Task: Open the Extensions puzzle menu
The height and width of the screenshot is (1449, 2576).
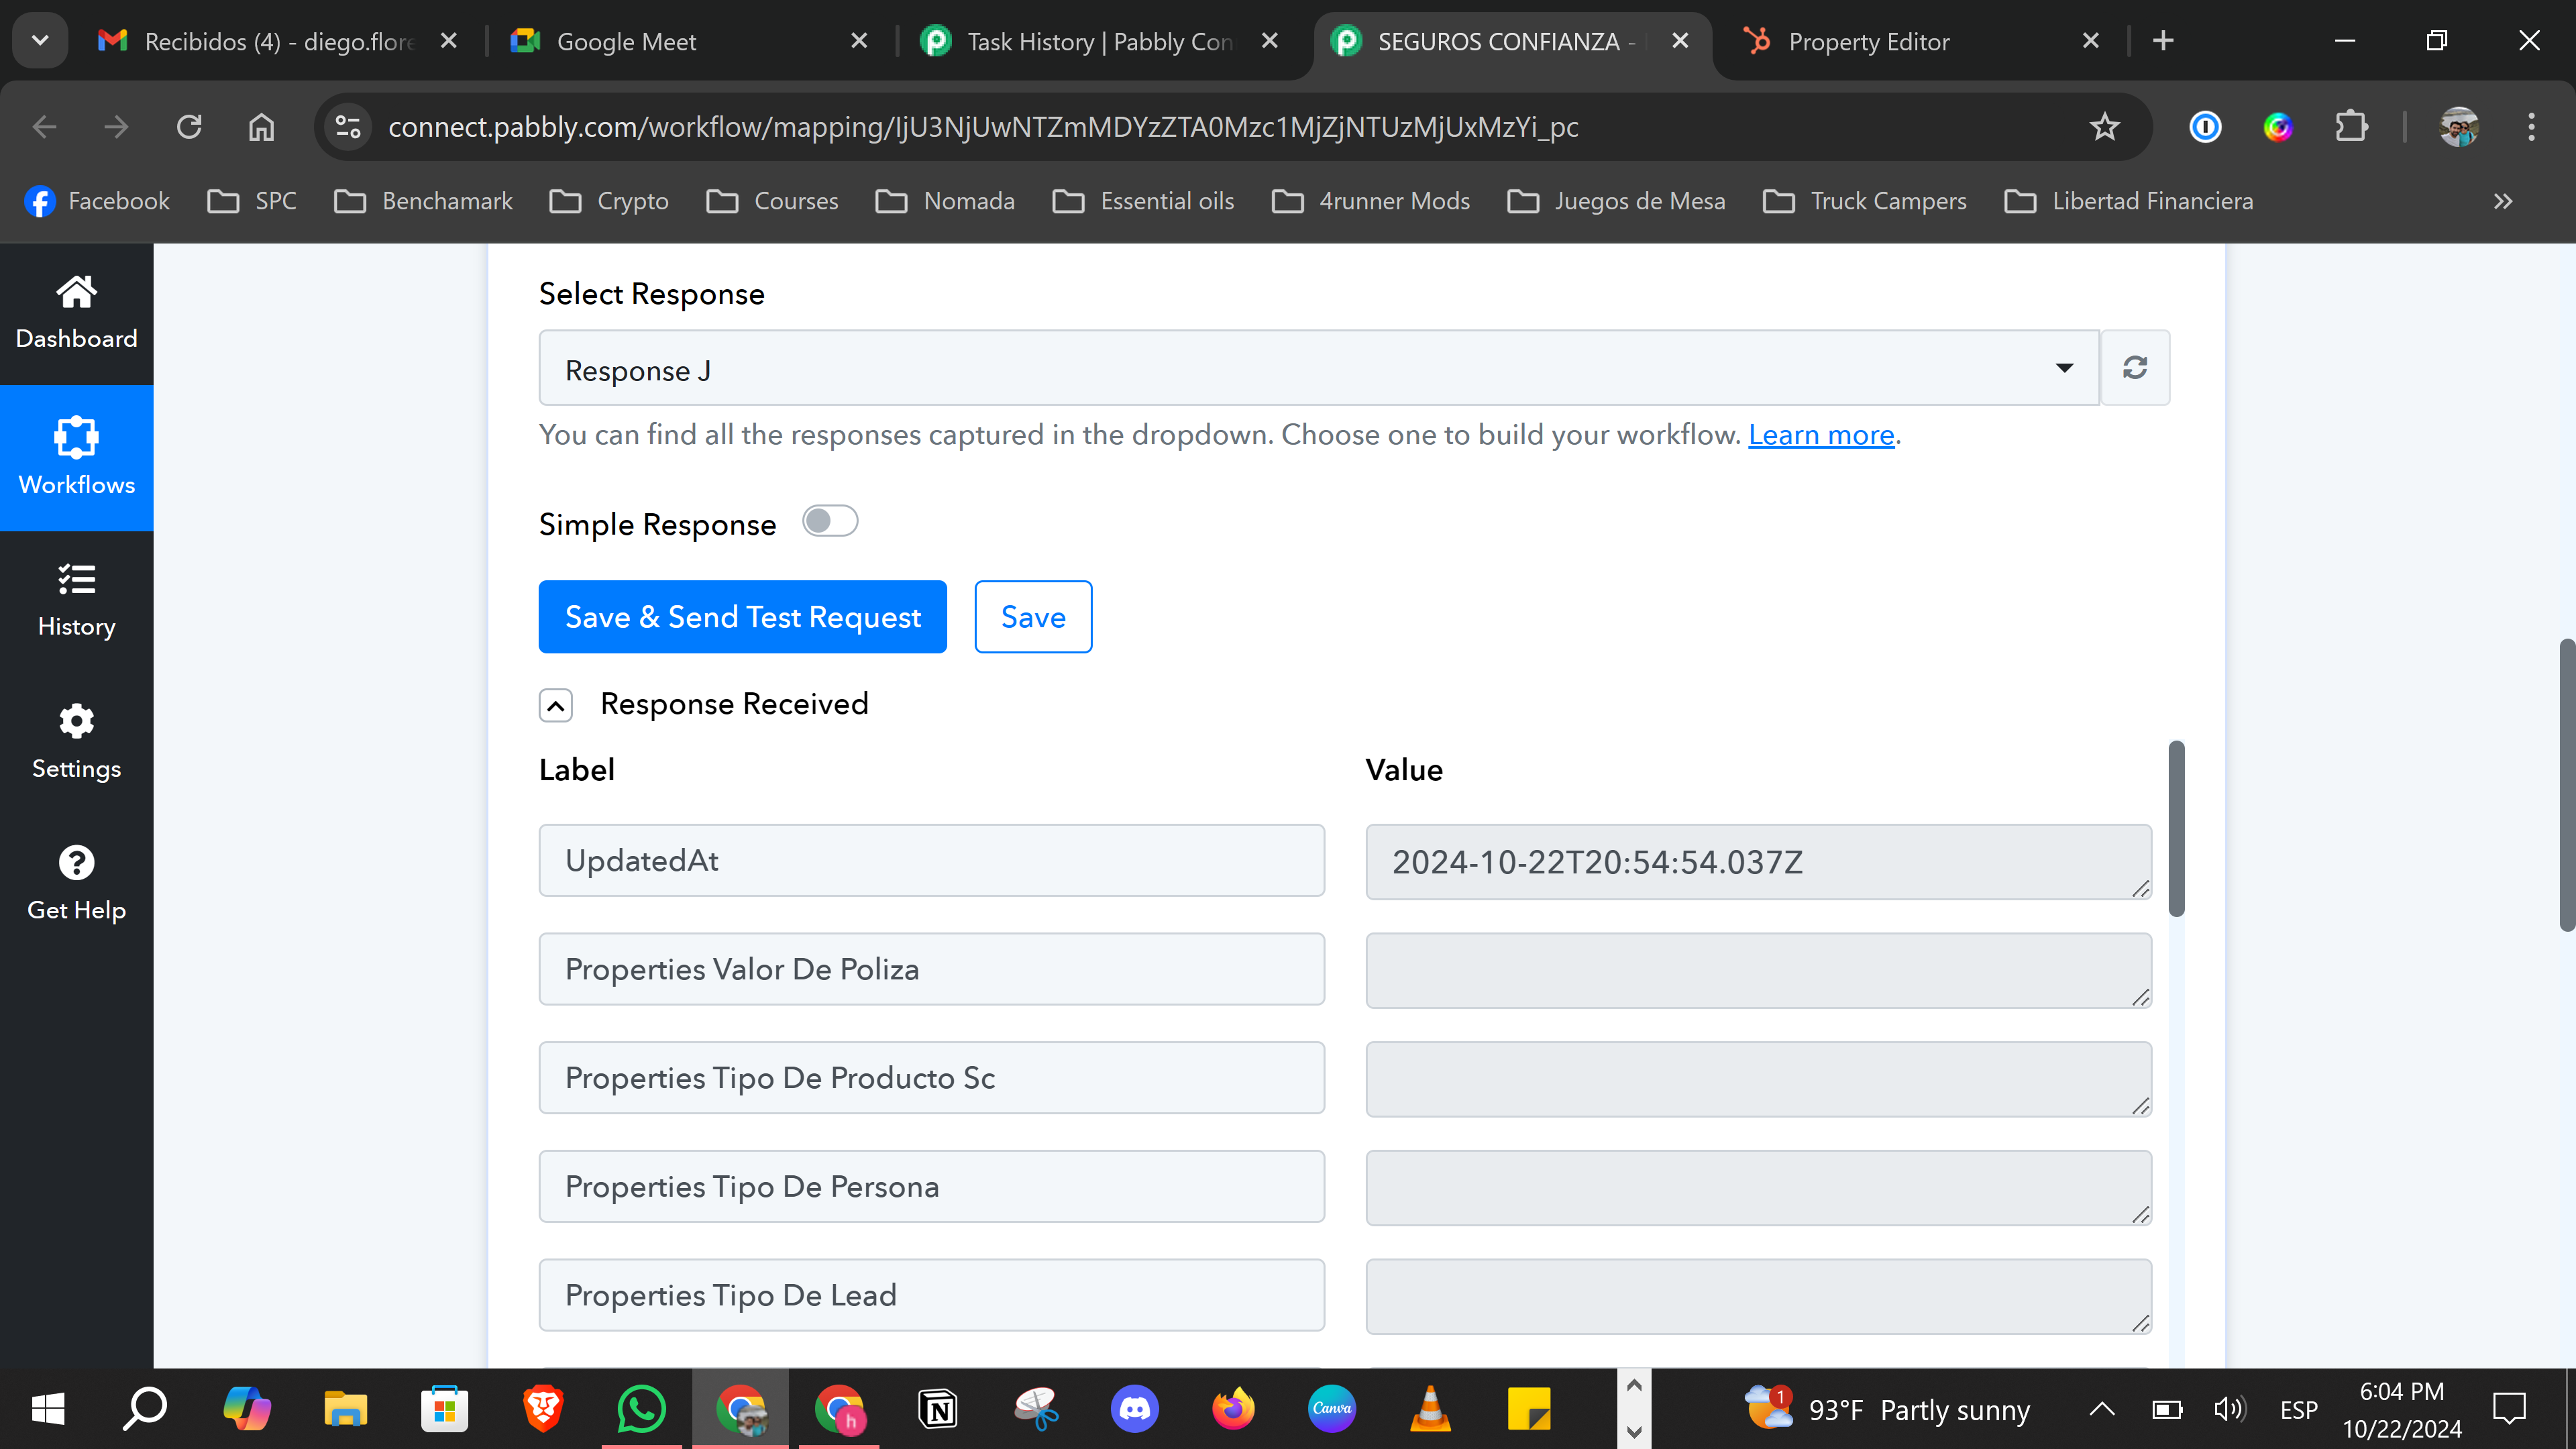Action: 2351,127
